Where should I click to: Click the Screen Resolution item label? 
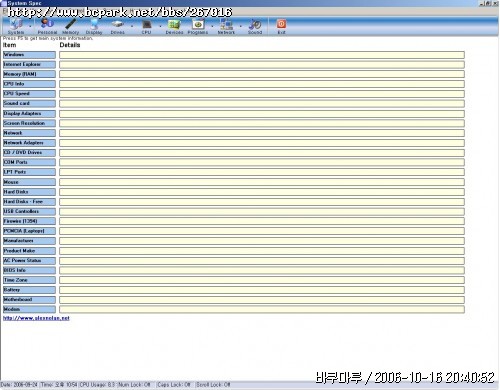[x=29, y=123]
